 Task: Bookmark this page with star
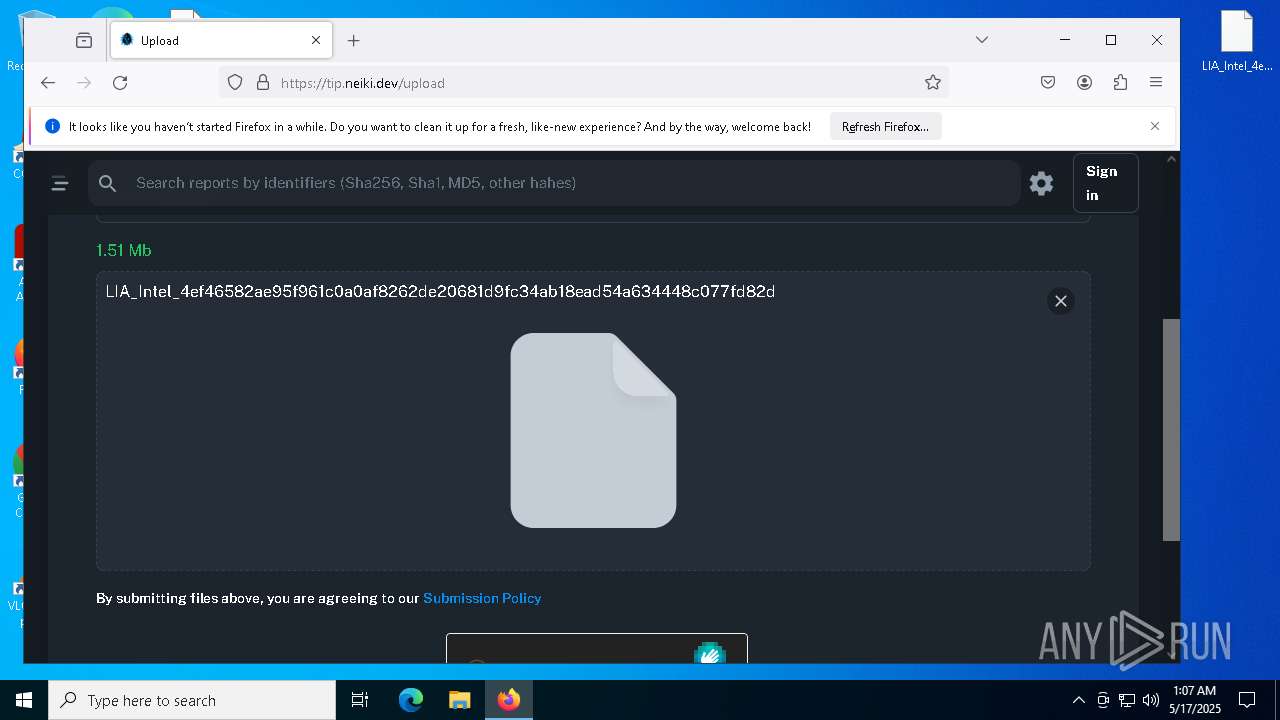tap(933, 83)
